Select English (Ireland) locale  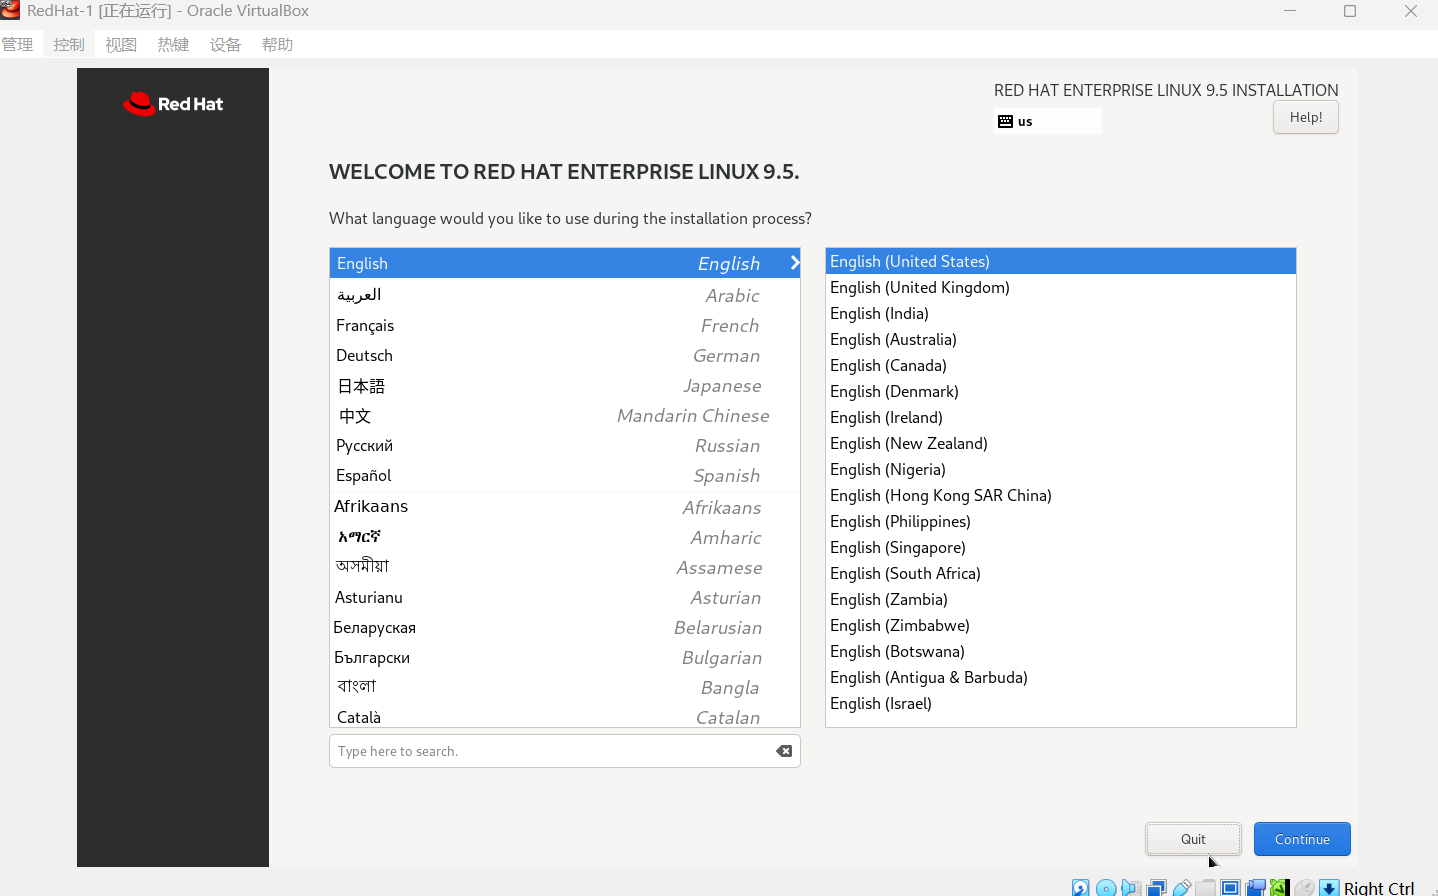tap(1061, 417)
